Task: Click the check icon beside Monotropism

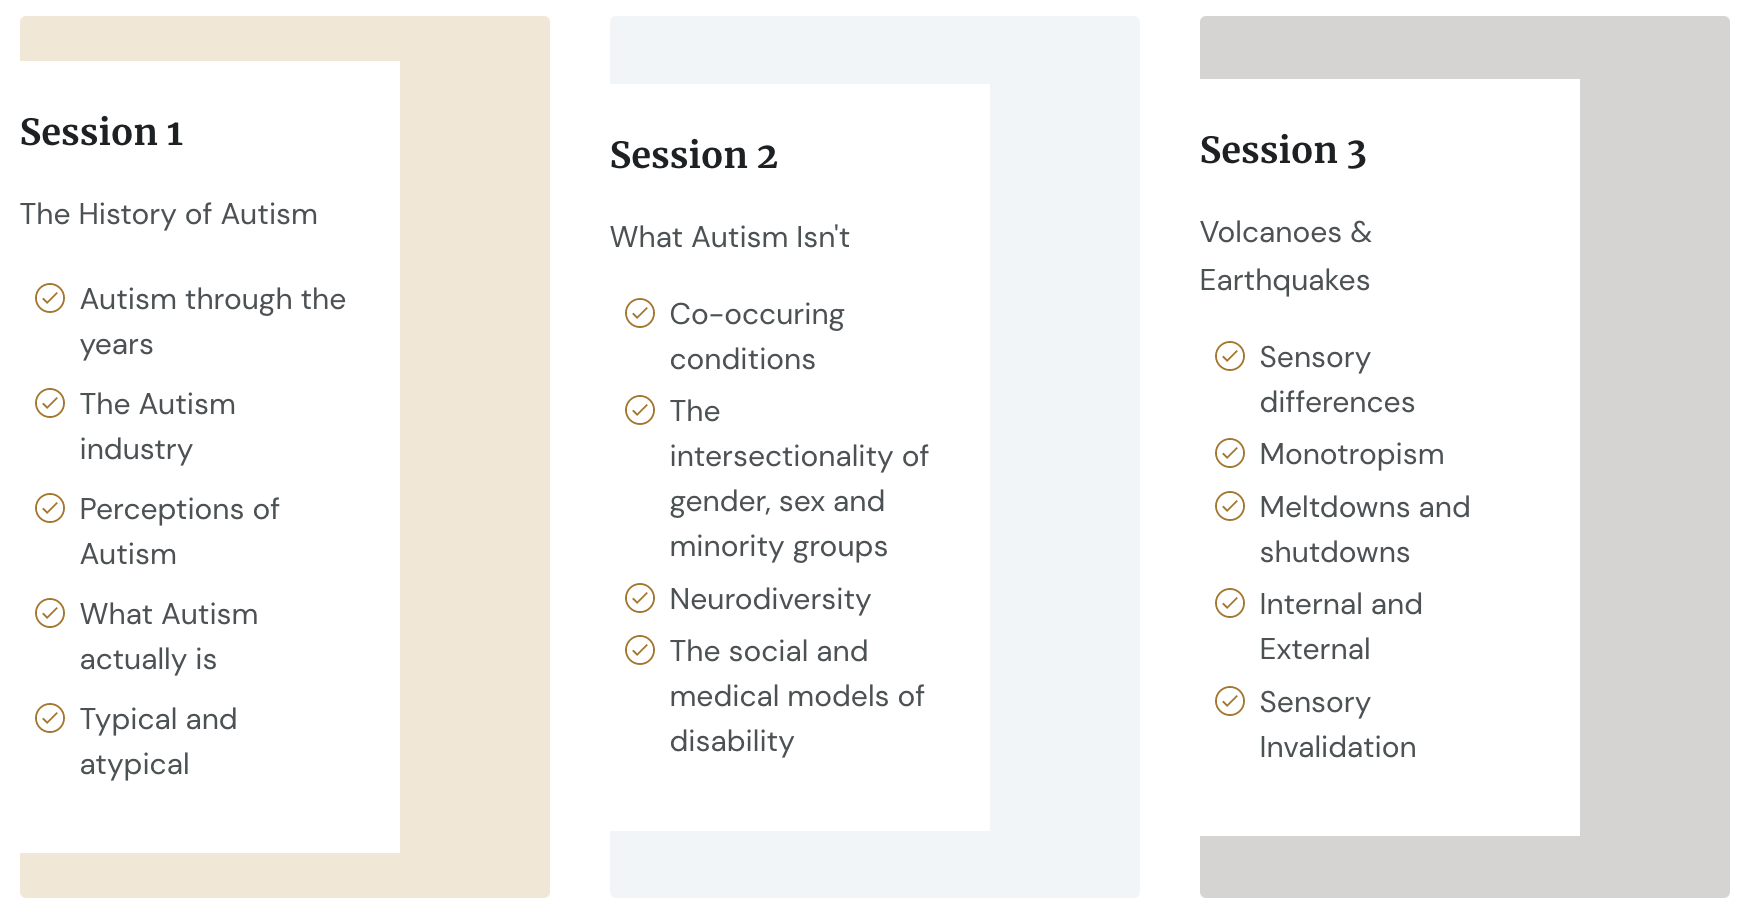Action: 1230,453
